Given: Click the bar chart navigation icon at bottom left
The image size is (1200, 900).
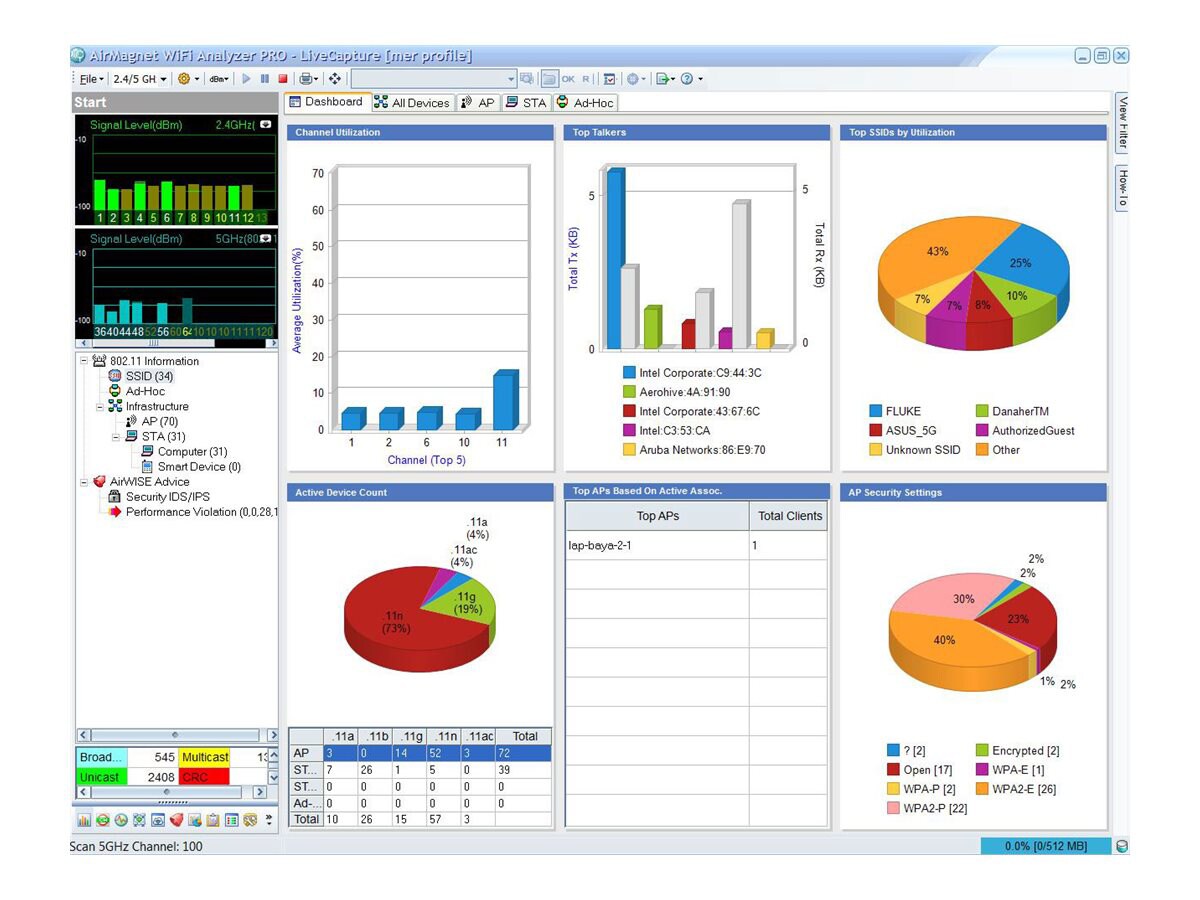Looking at the screenshot, I should 84,820.
